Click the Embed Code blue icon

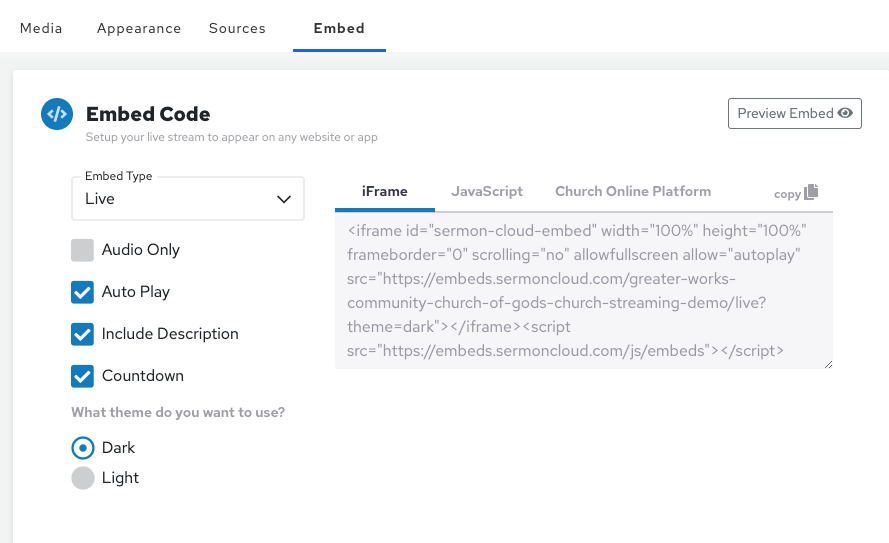56,114
